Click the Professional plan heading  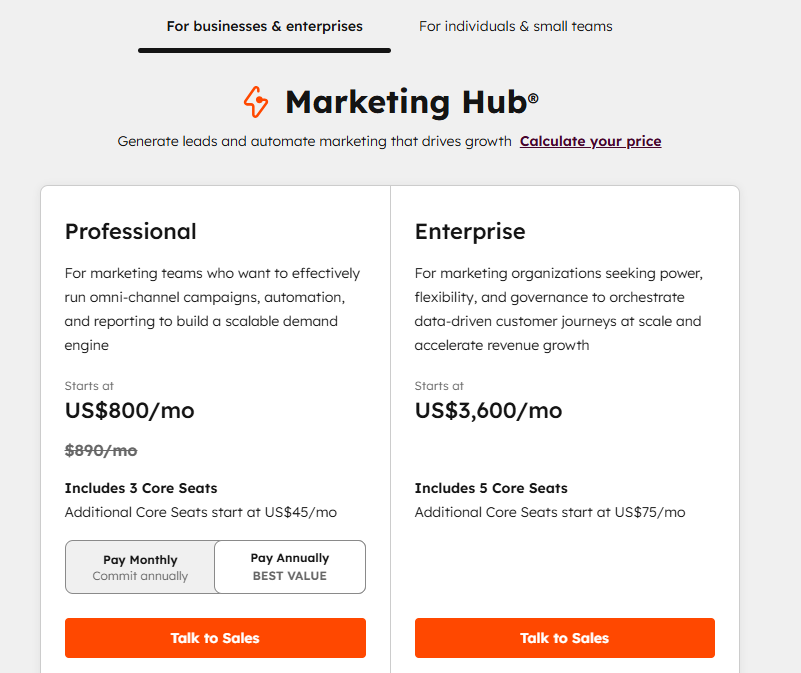131,232
